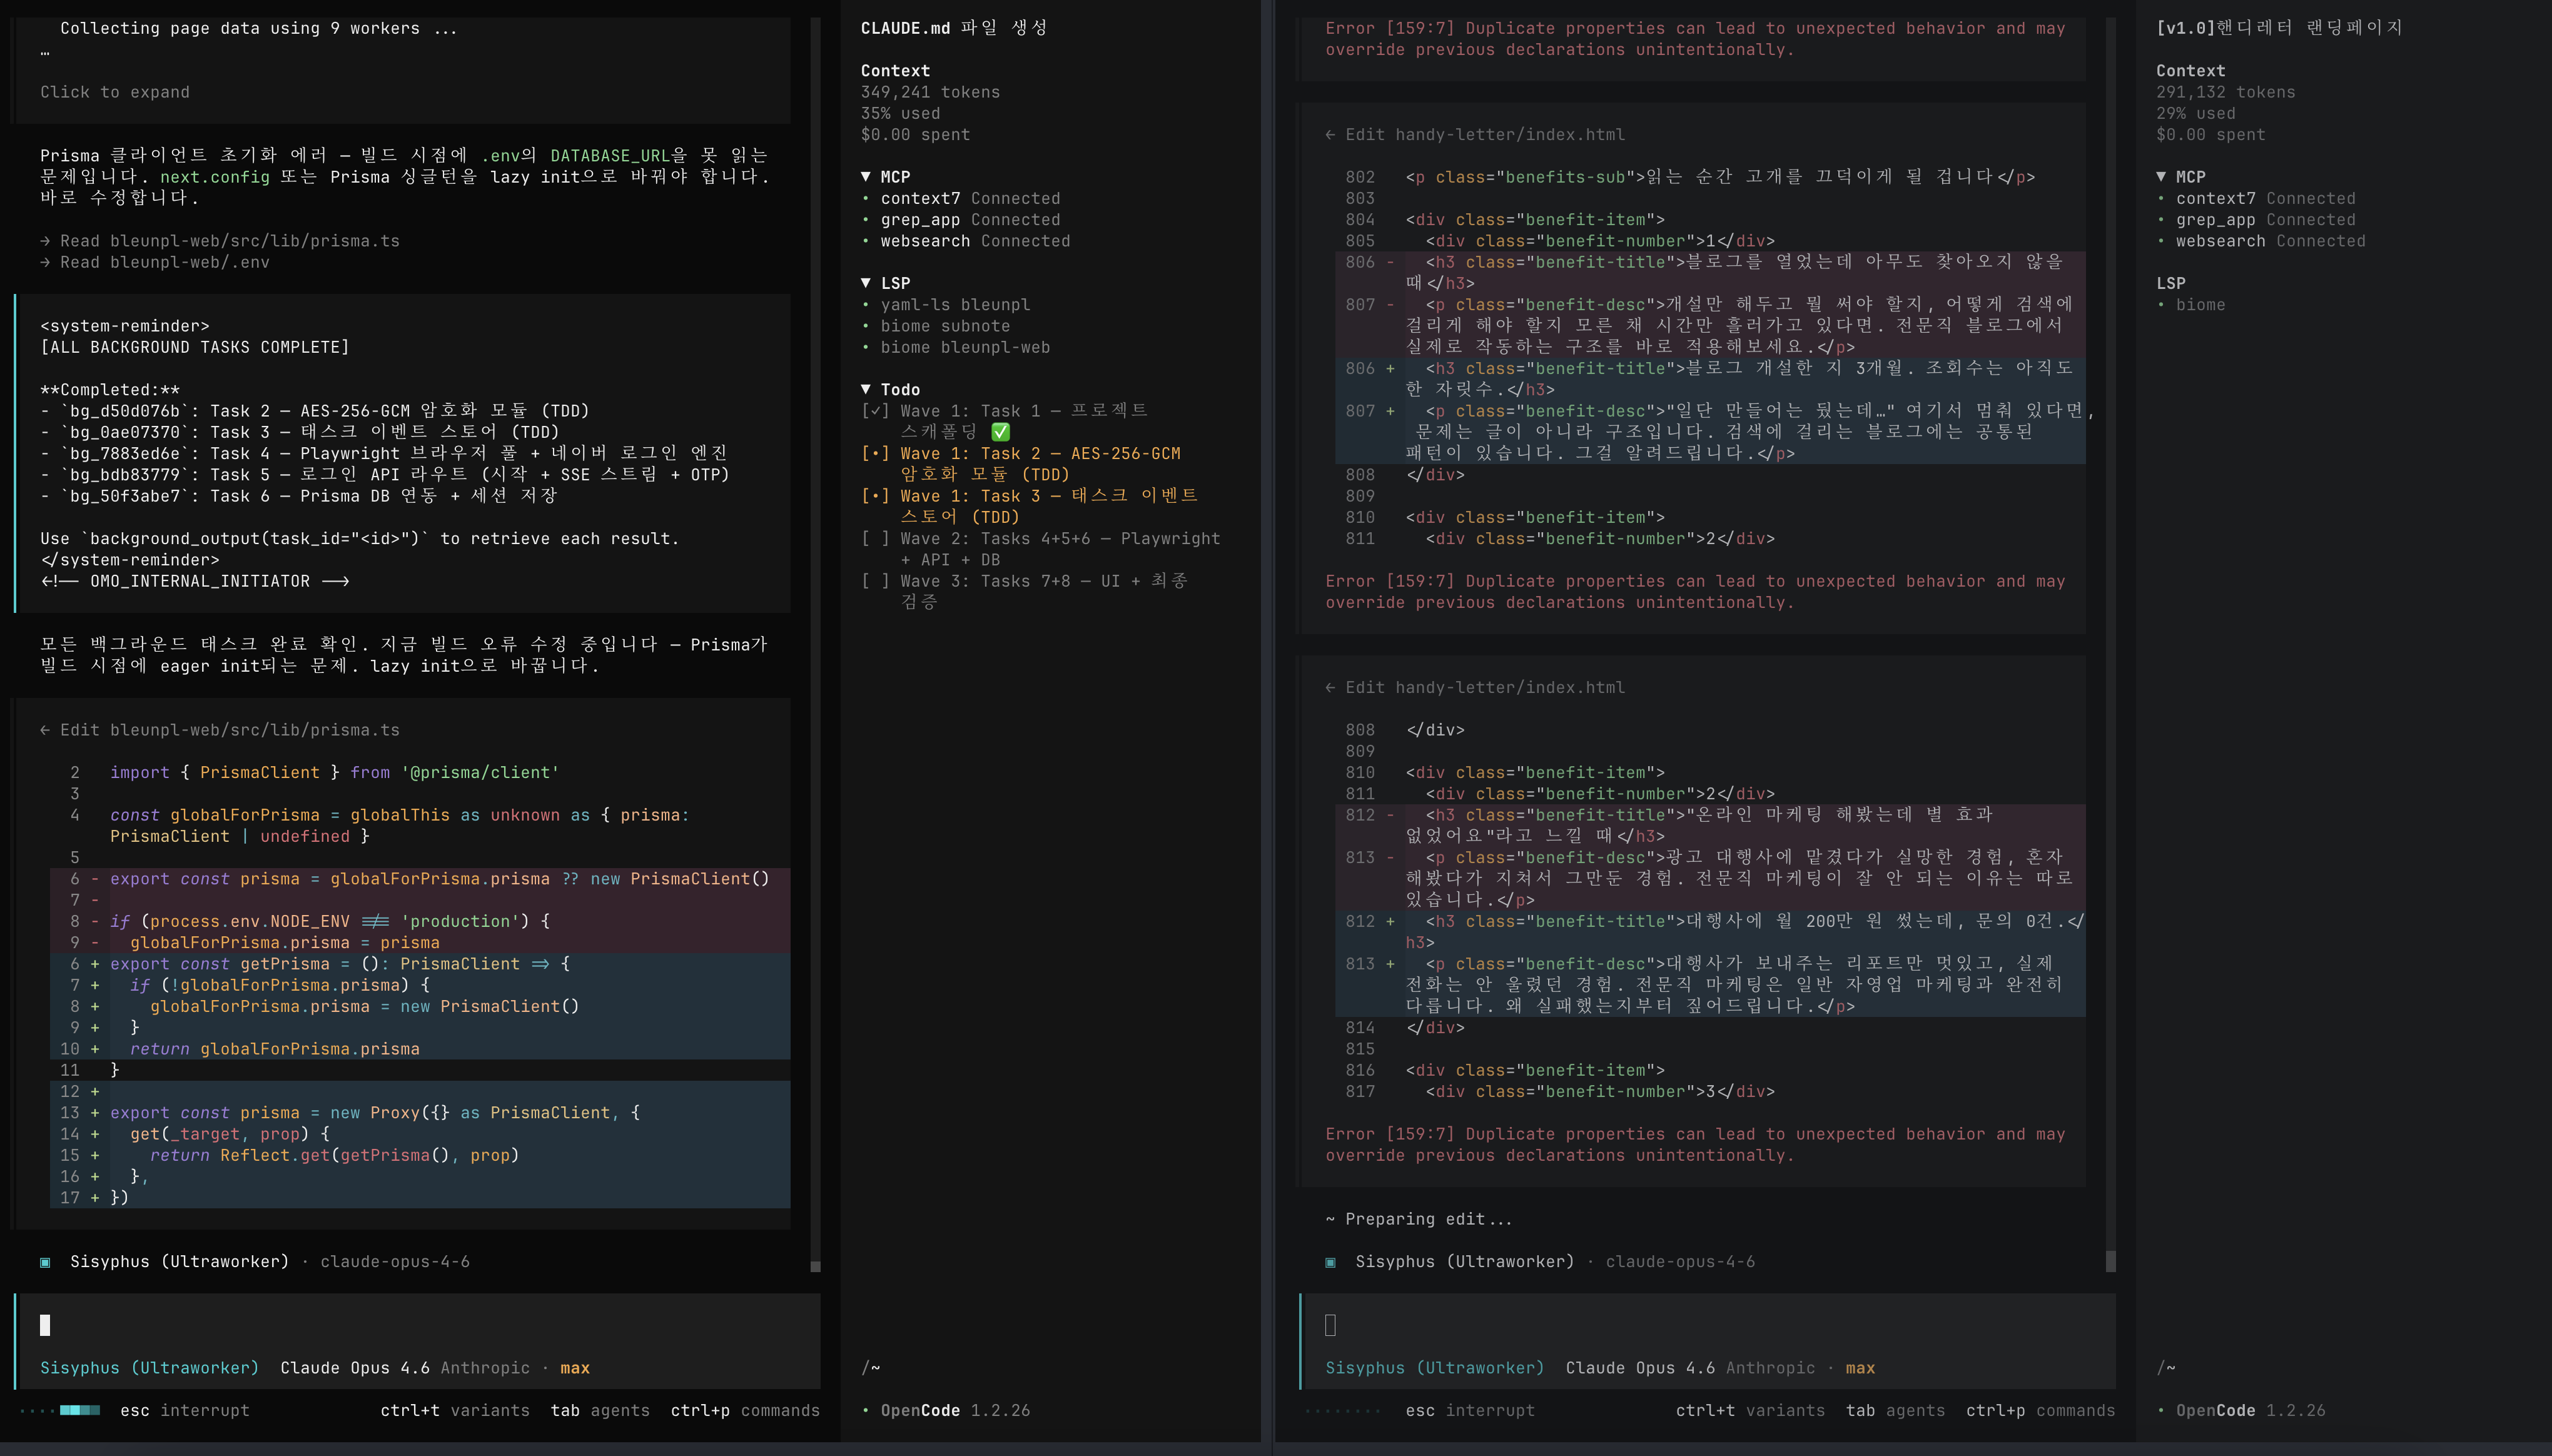2552x1456 pixels.
Task: Click '291,132 tokens' in right sidebar
Action: click(2226, 92)
